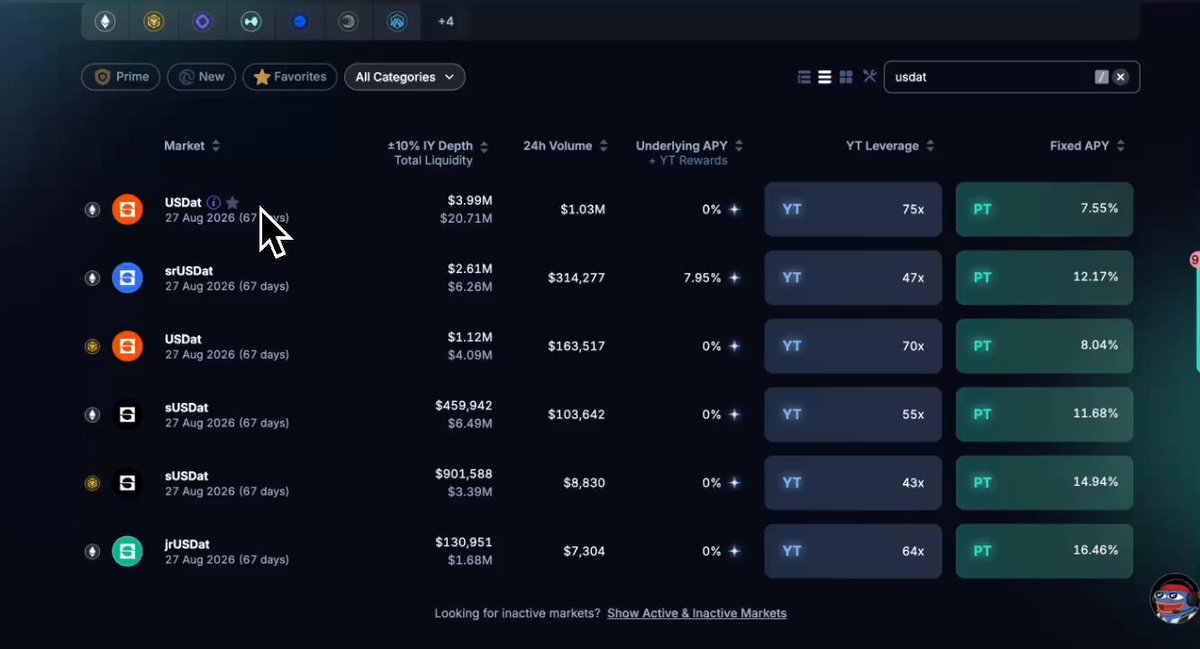Open the YT 70x button

pyautogui.click(x=853, y=346)
